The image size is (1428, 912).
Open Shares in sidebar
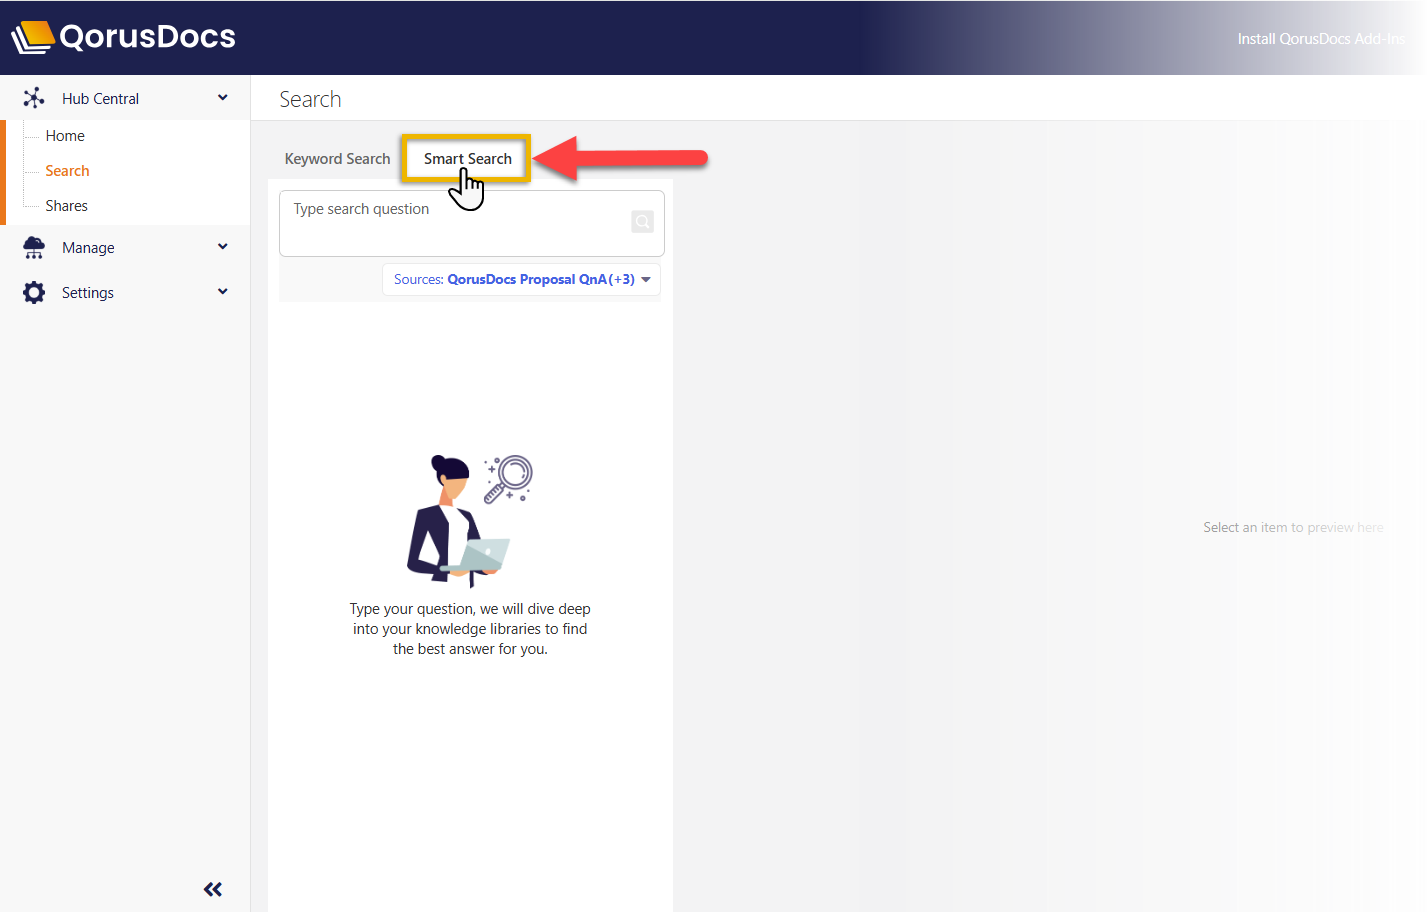click(x=66, y=206)
